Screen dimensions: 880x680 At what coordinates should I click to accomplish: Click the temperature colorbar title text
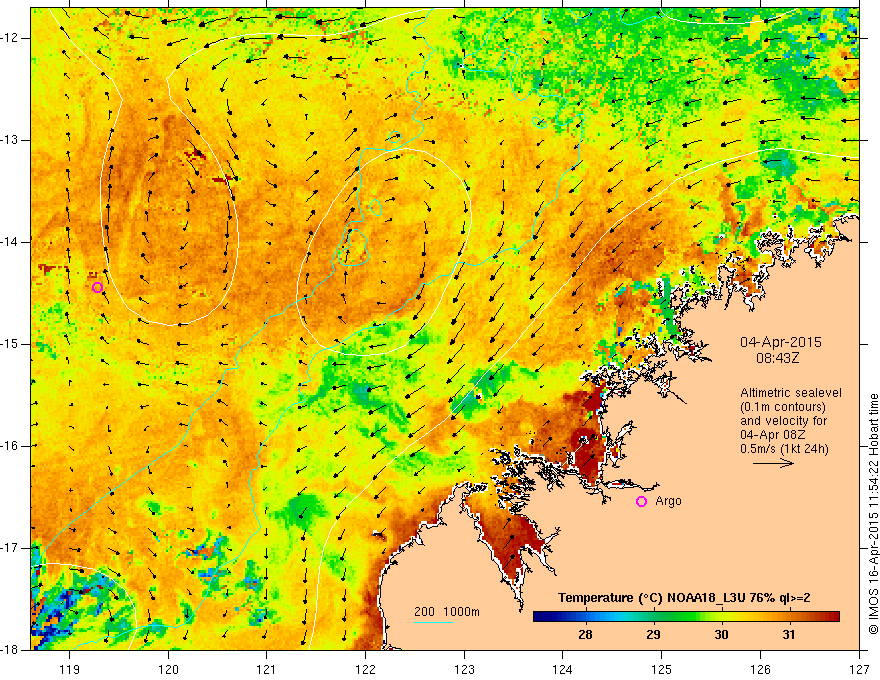pos(684,598)
